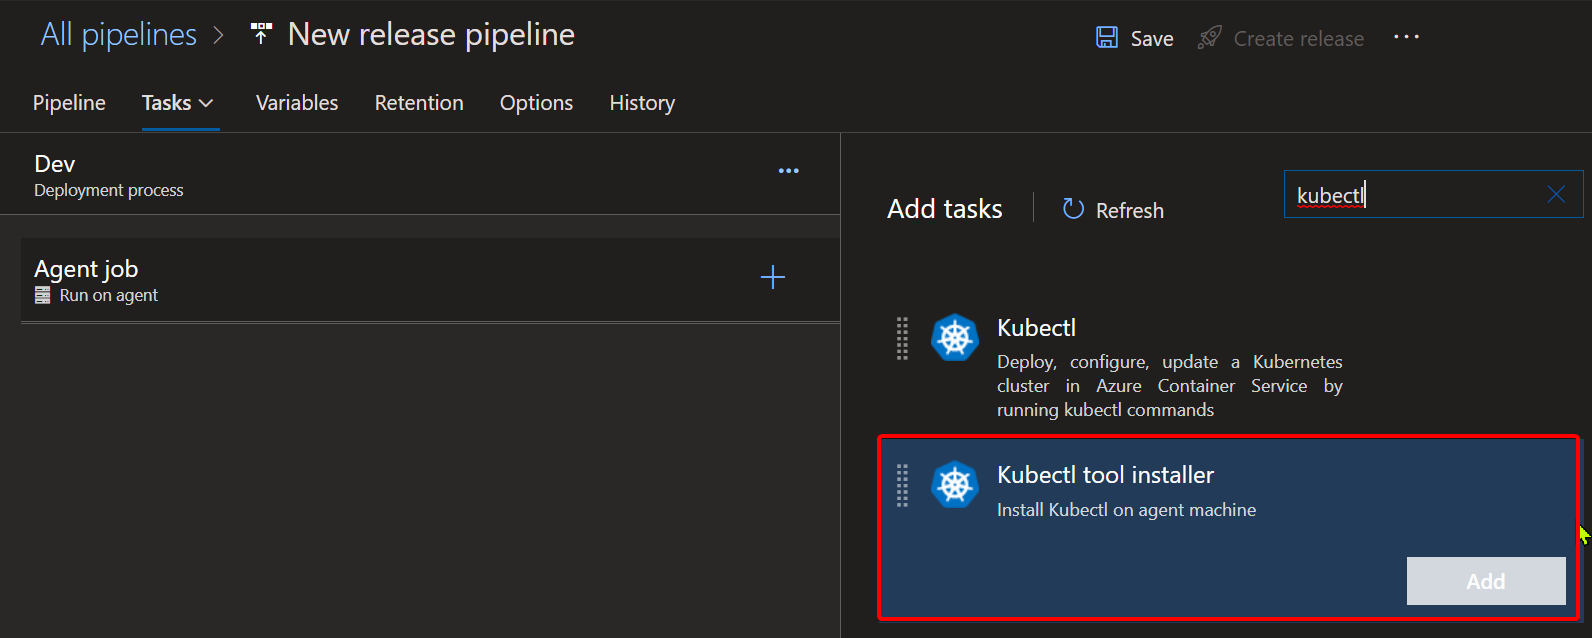The height and width of the screenshot is (638, 1592).
Task: Click the Add tasks heading
Action: tap(944, 209)
